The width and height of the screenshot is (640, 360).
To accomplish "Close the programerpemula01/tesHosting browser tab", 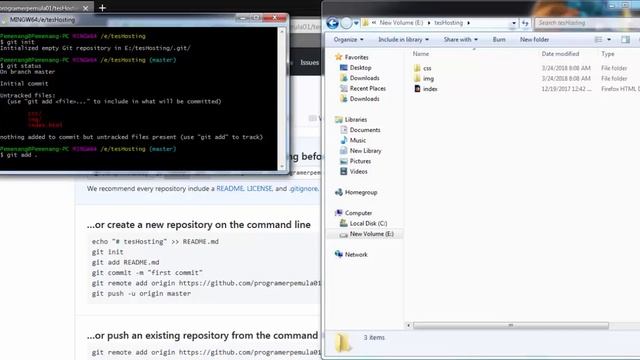I will click(x=85, y=8).
